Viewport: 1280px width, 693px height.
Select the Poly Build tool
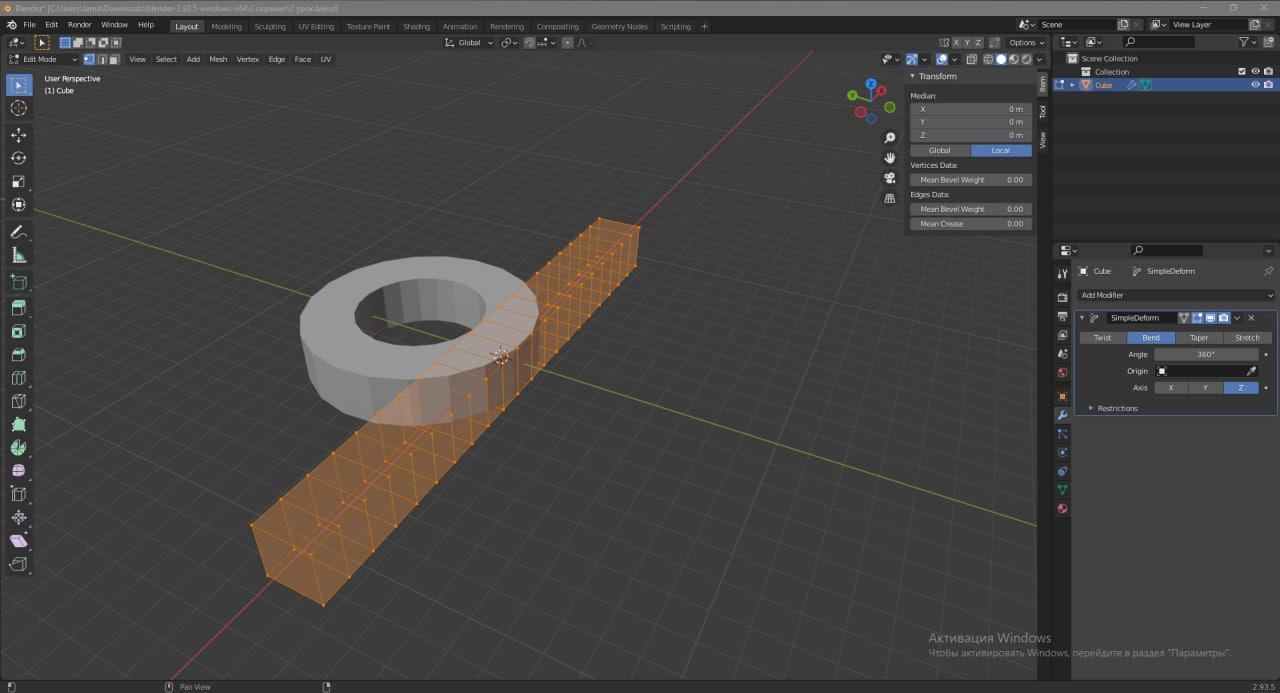(18, 425)
